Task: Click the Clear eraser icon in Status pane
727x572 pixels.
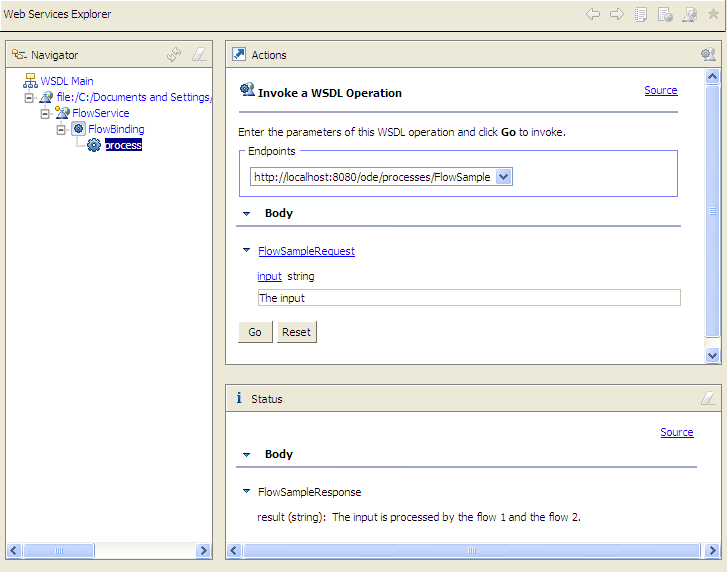Action: (x=708, y=398)
